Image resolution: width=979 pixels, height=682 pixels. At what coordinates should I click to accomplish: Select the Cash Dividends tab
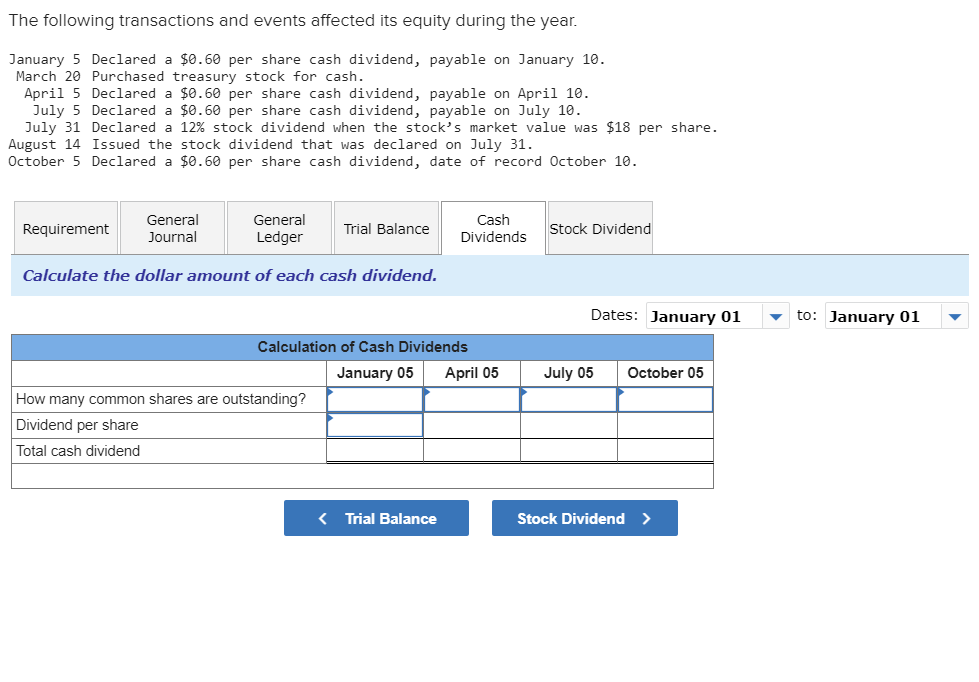(x=492, y=228)
